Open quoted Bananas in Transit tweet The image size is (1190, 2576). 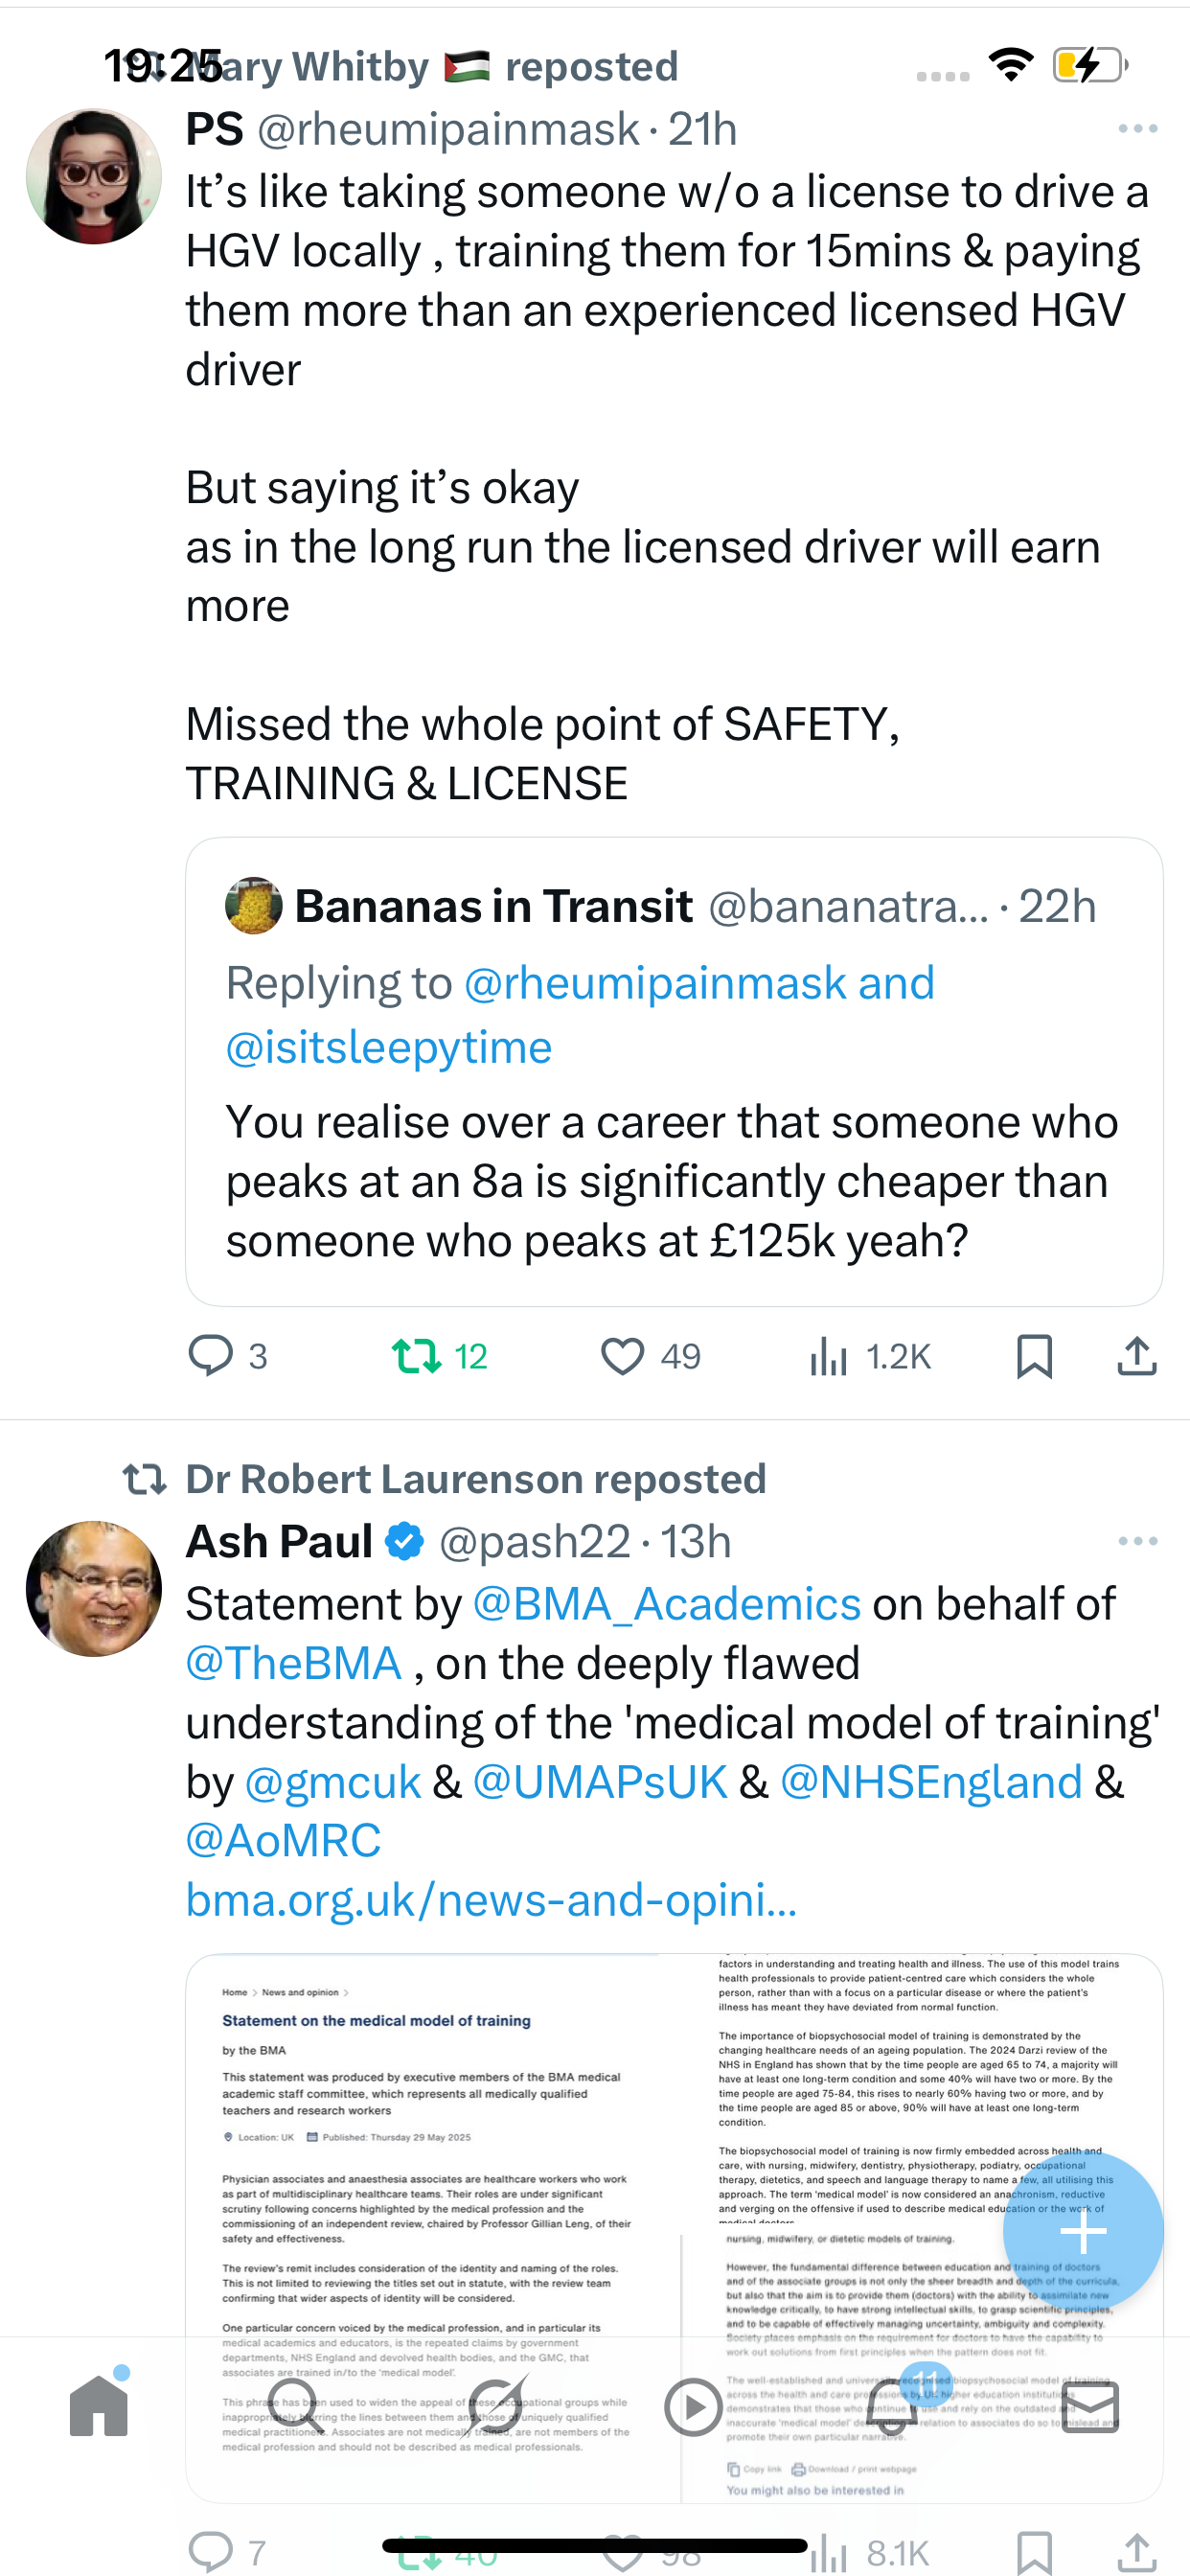pos(673,1180)
